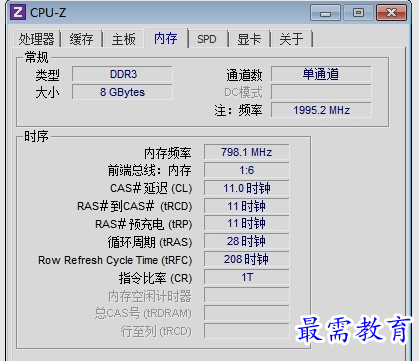This screenshot has height=361, width=419.
Task: Click the 时序 group heading
Action: tap(36, 136)
